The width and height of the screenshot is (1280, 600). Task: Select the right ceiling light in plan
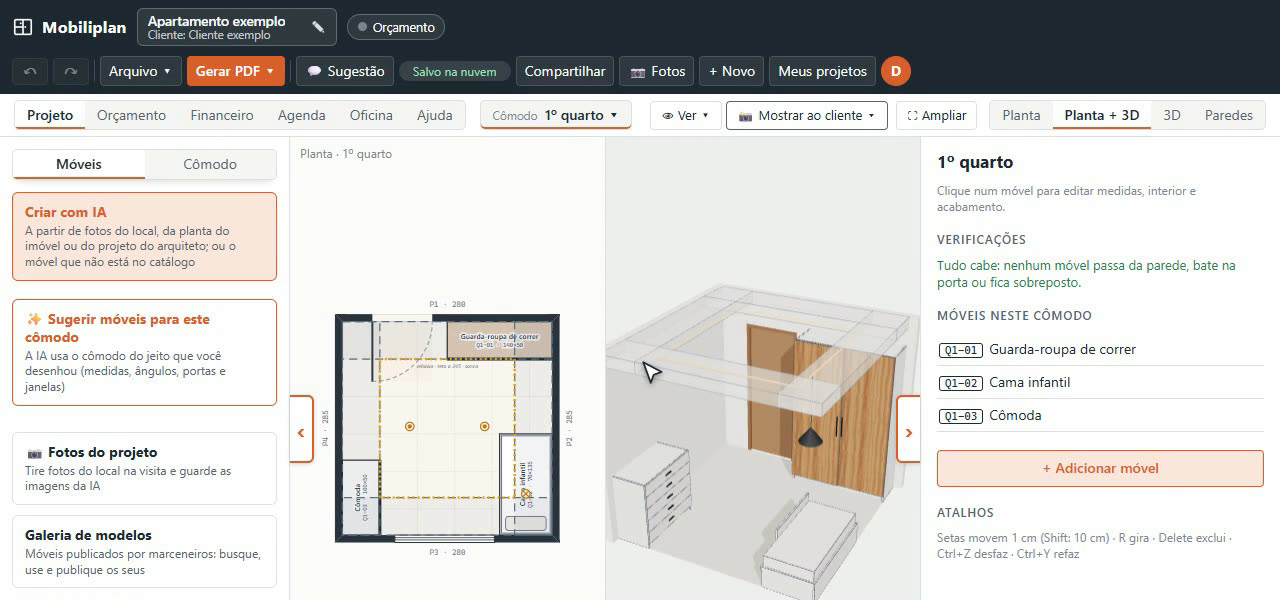tap(484, 426)
